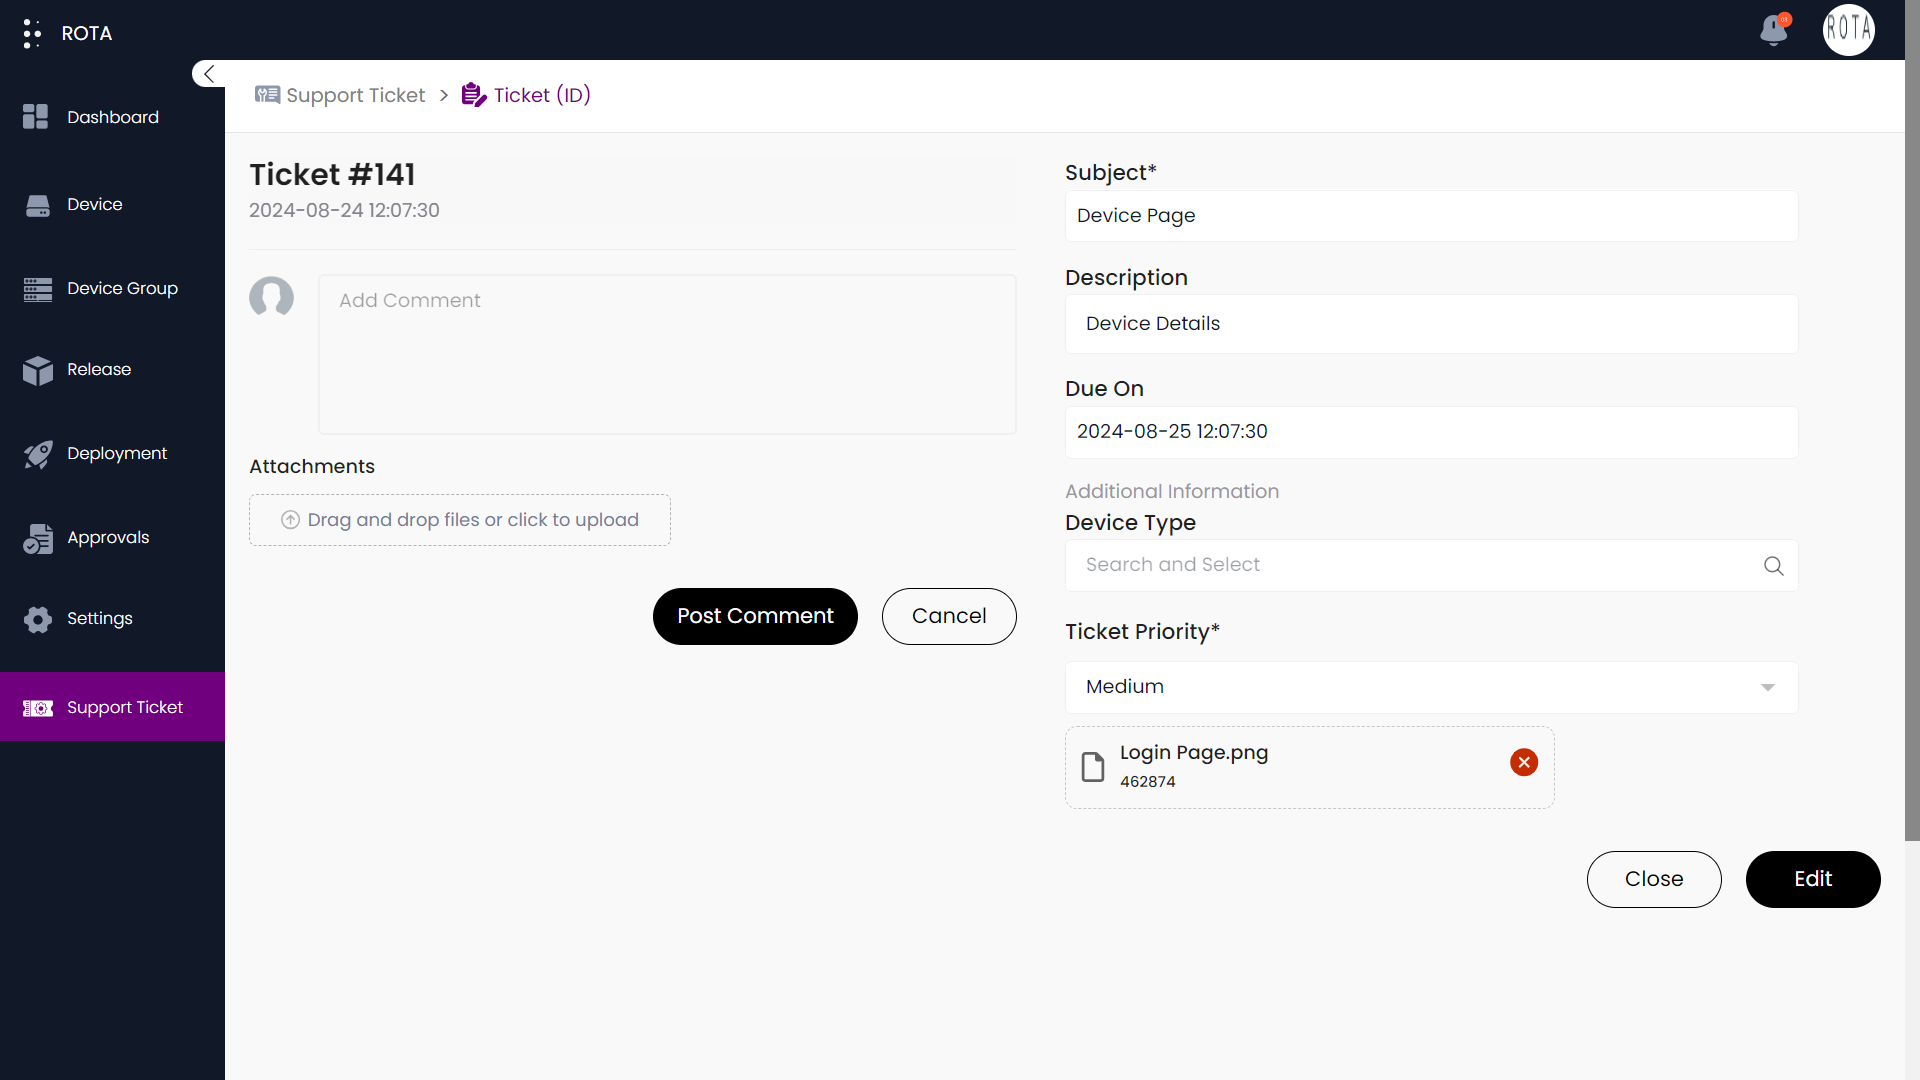
Task: Click the Due On date field
Action: point(1431,432)
